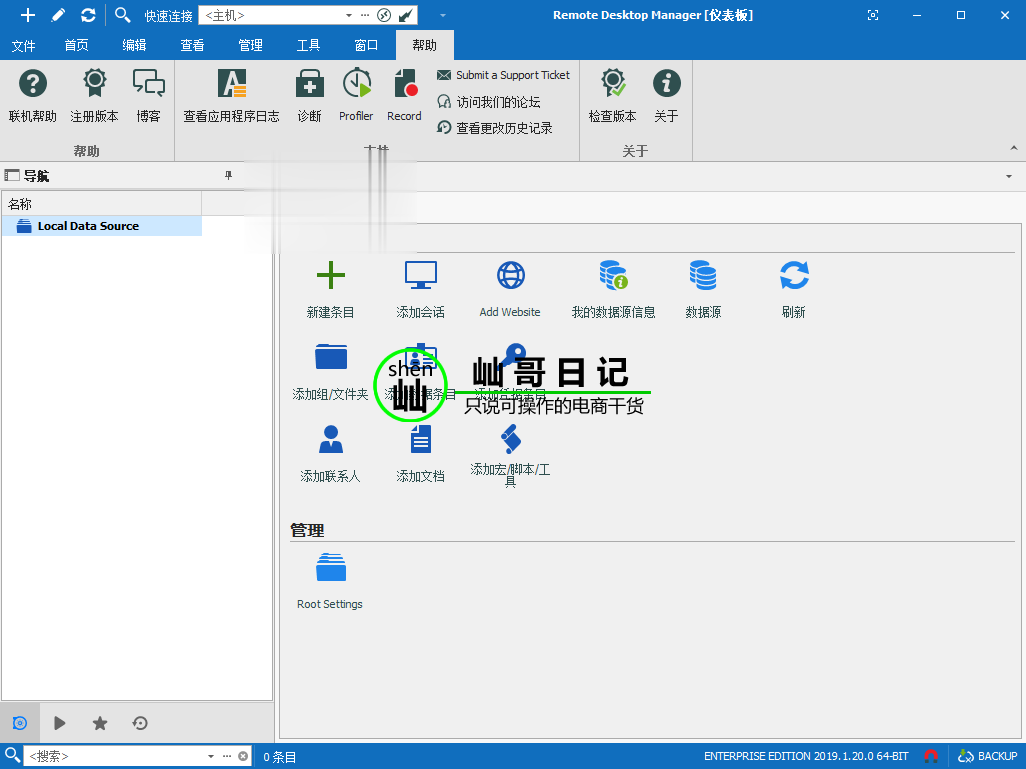
Task: Click 访问我们的论坛 forum link
Action: [489, 102]
